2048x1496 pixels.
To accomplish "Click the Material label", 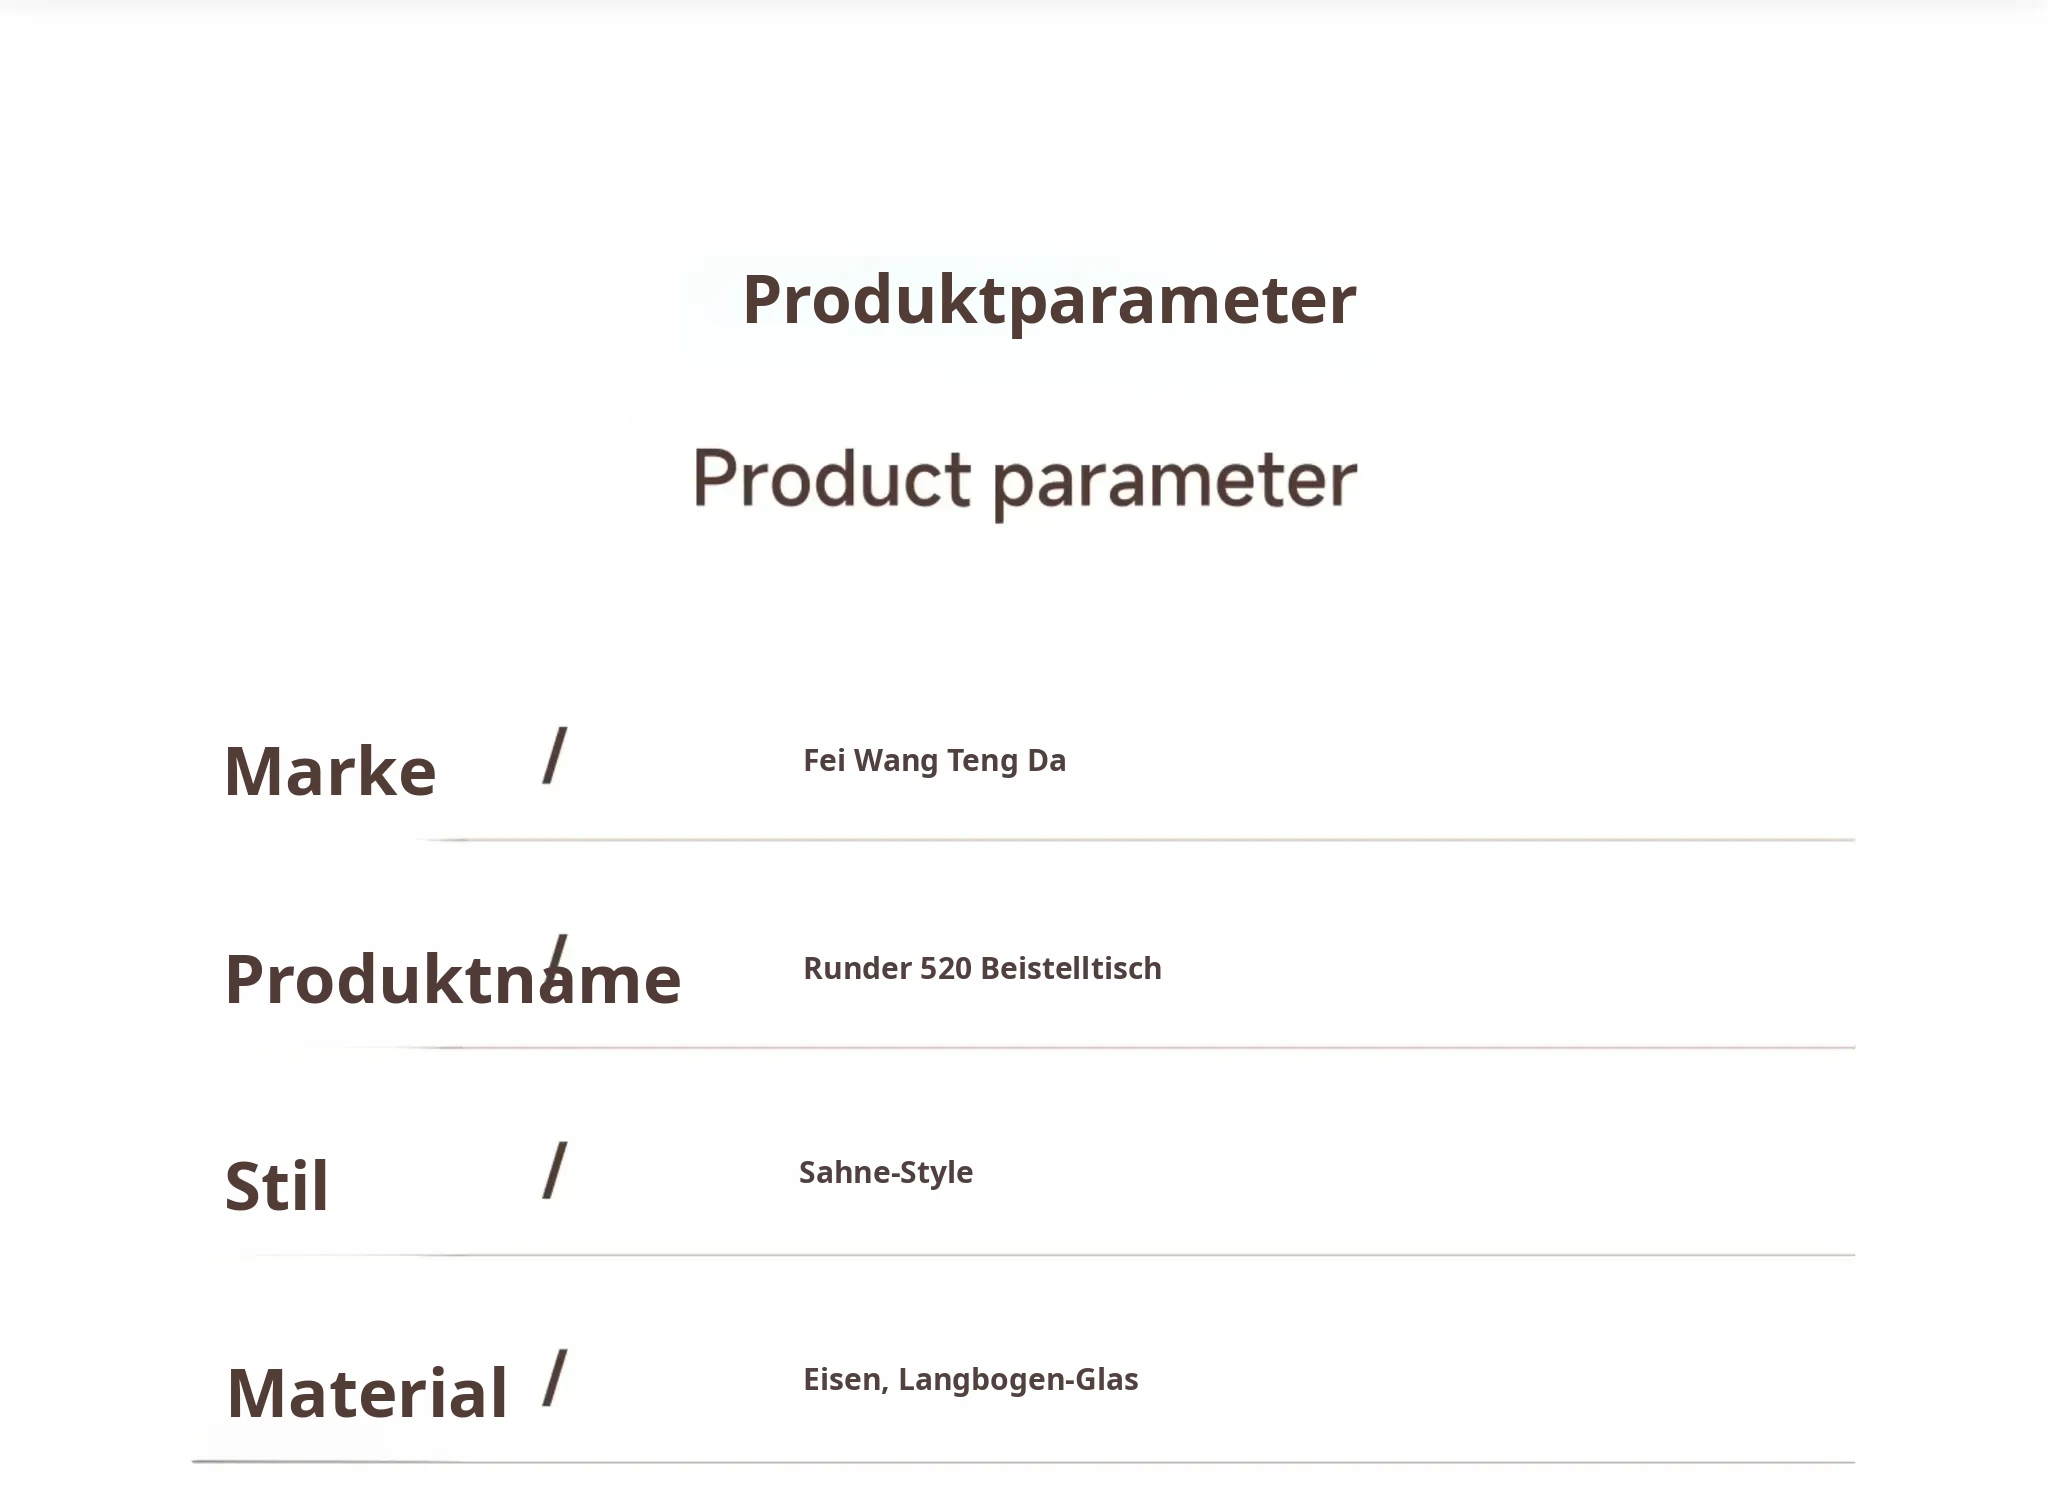I will click(368, 1393).
